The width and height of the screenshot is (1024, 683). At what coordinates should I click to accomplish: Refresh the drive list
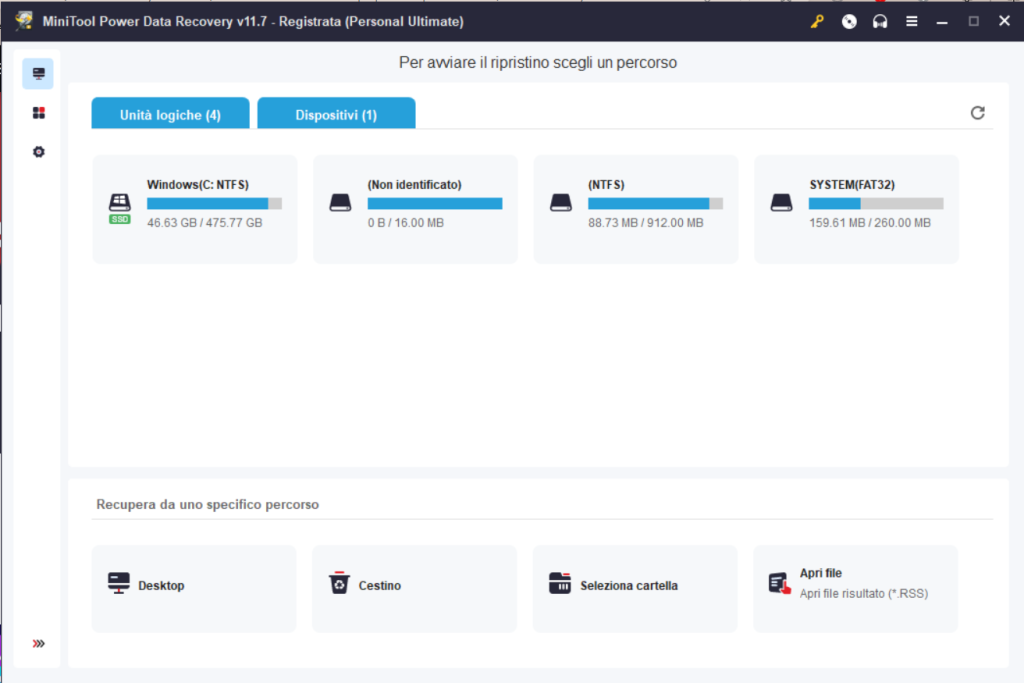(978, 113)
